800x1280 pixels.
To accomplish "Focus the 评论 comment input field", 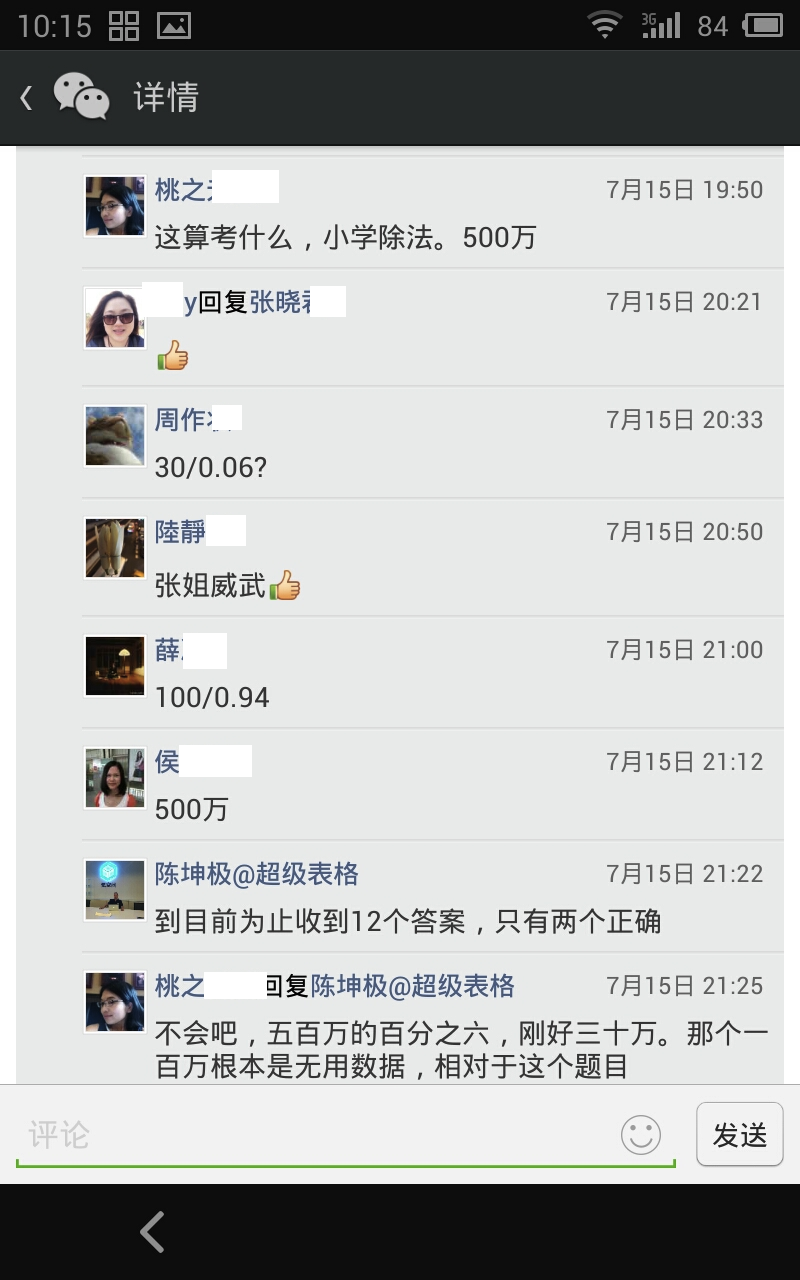I will point(318,1135).
